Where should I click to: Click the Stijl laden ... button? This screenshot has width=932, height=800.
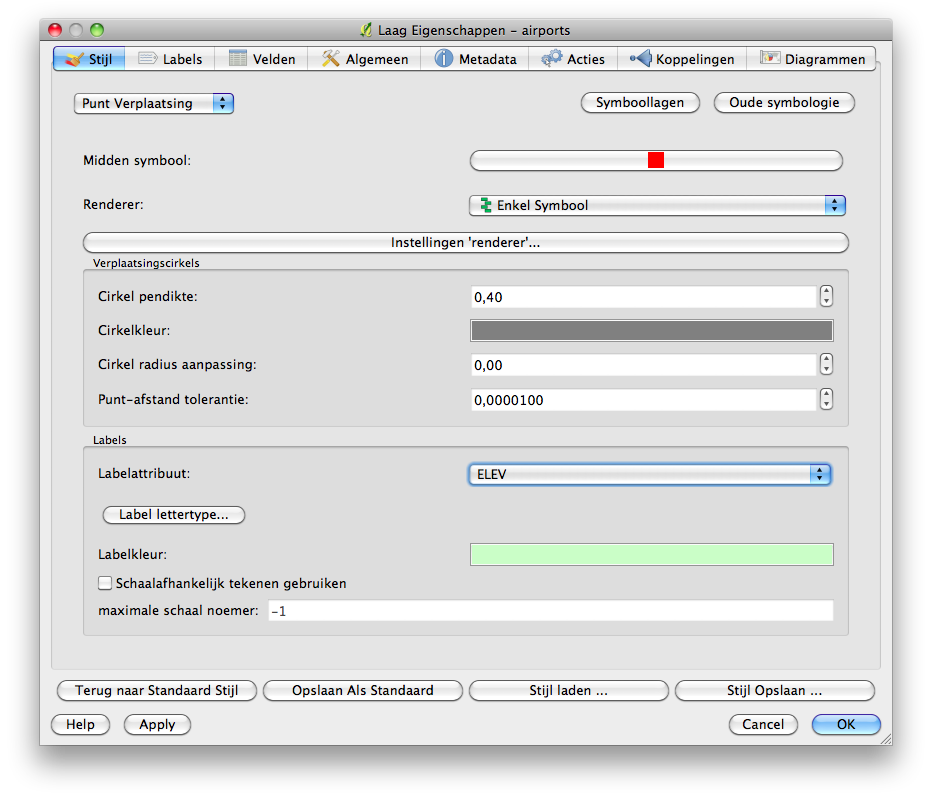click(x=569, y=691)
